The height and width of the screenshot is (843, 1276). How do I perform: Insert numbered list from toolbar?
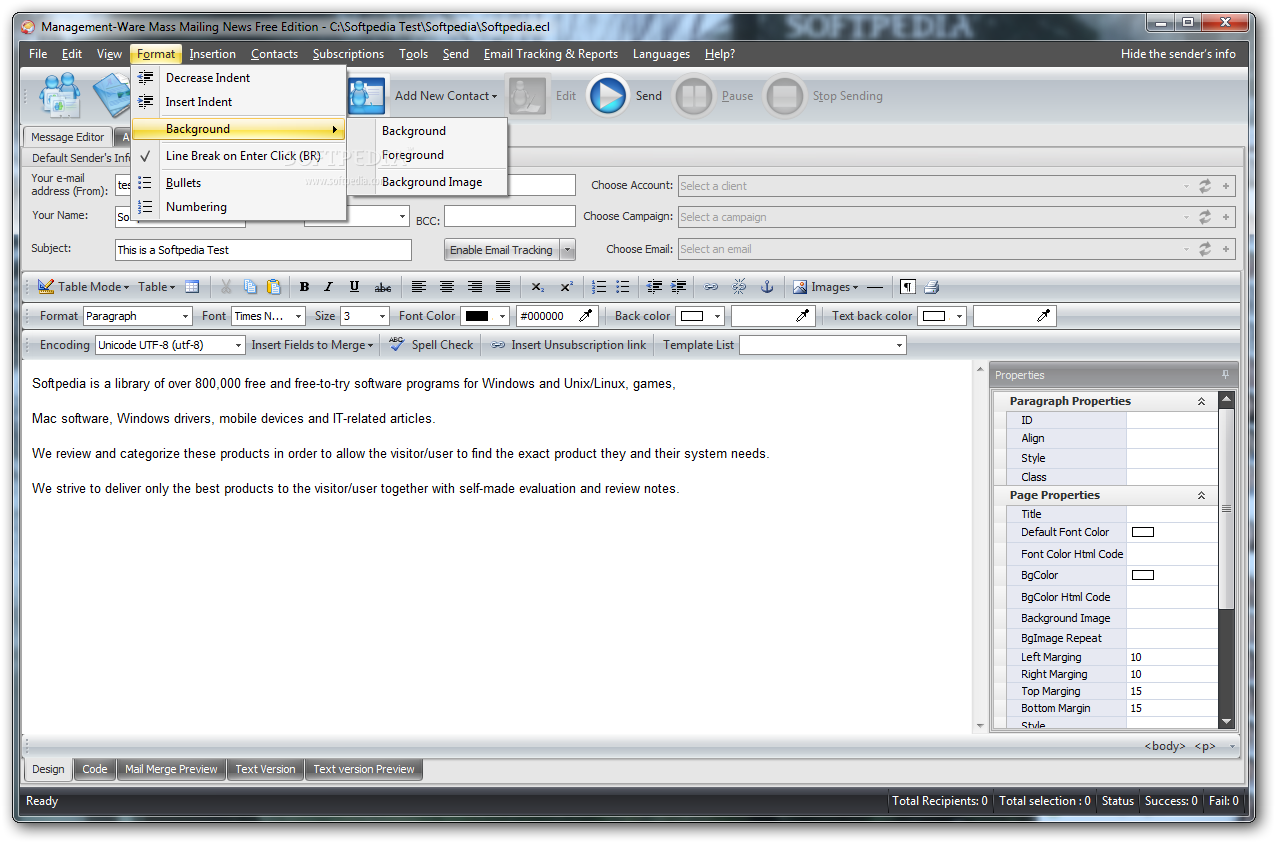point(599,287)
